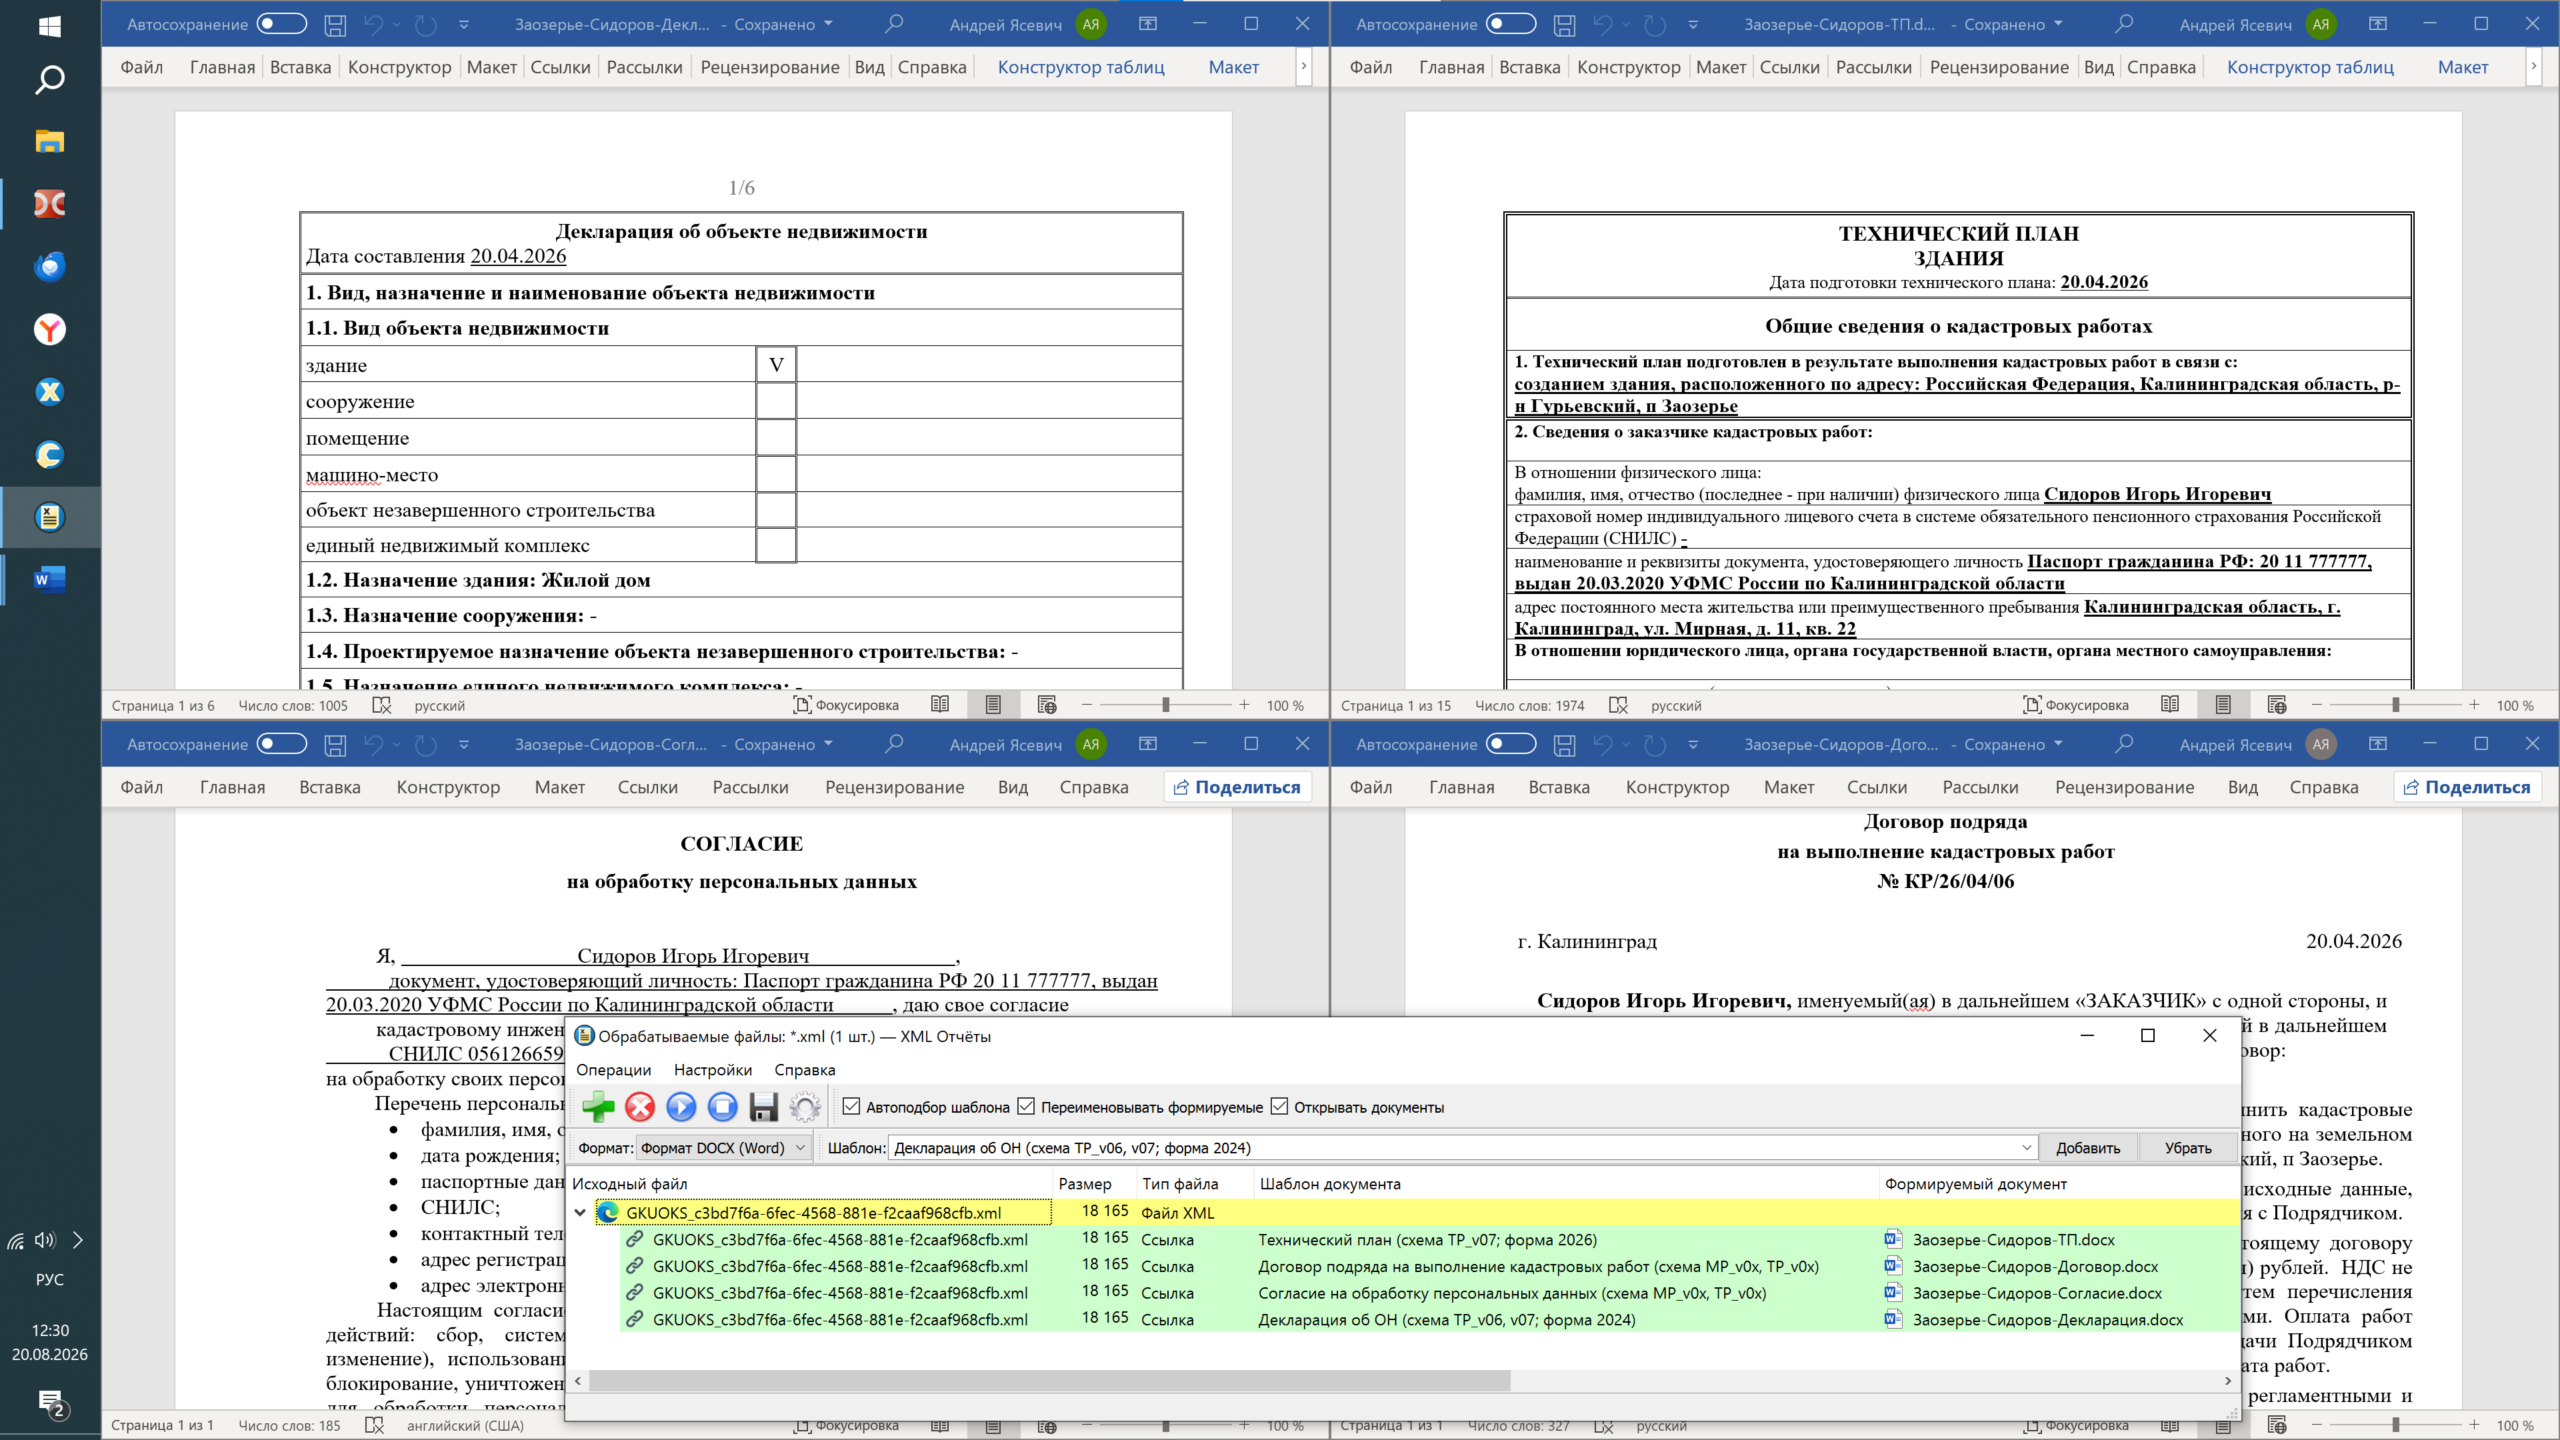This screenshot has width=2560, height=1440.
Task: Toggle Автосохранение in Согласие window
Action: 281,743
